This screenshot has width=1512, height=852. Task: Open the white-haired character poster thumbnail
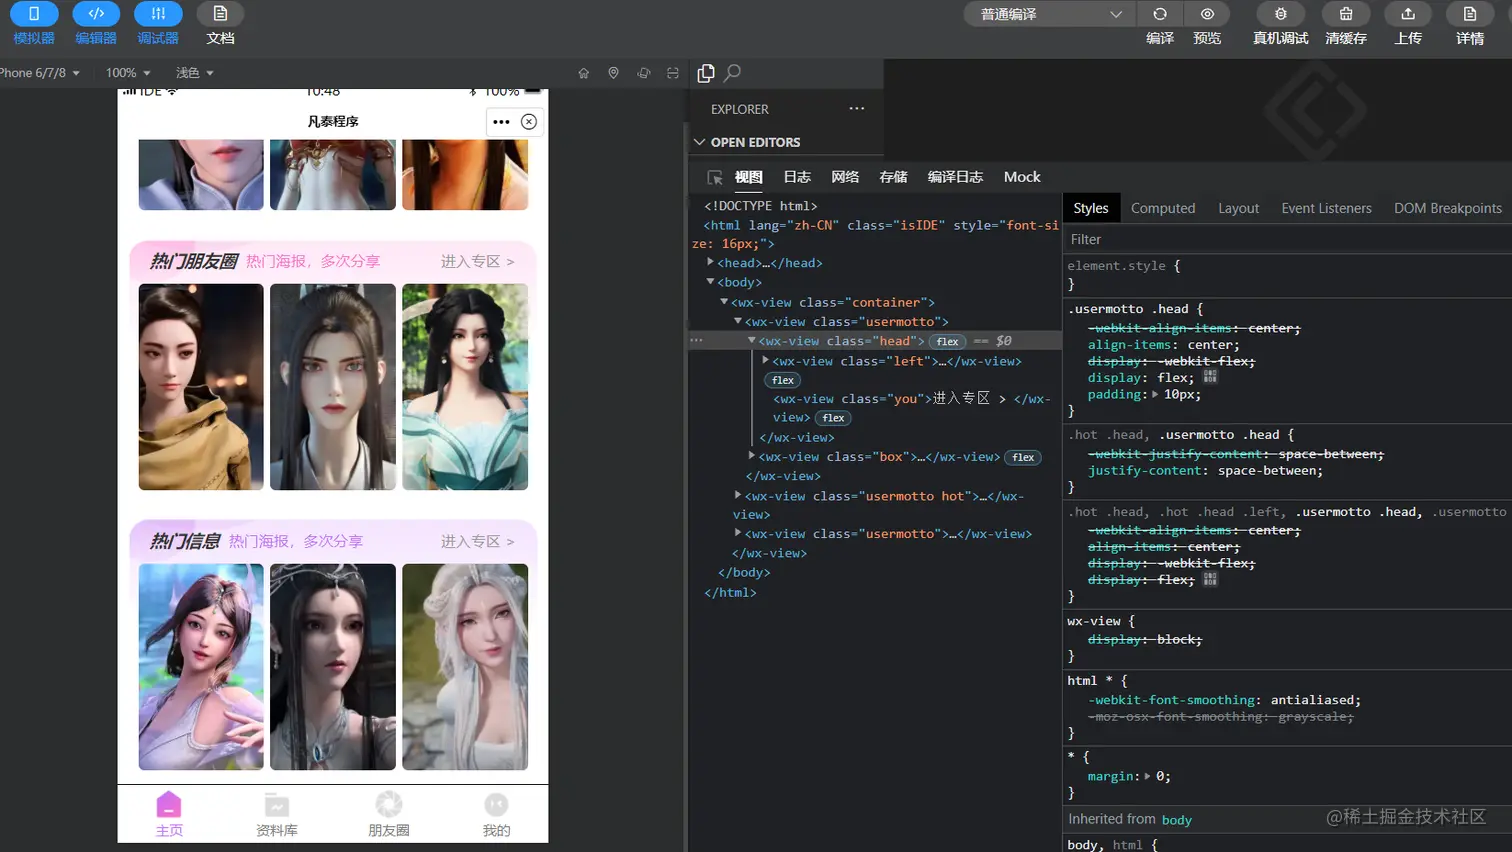465,667
